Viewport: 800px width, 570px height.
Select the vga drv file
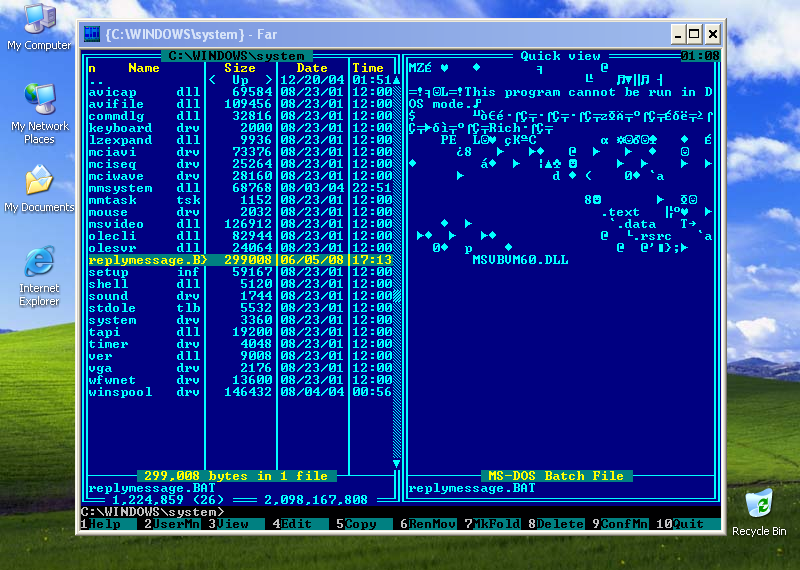coord(240,368)
